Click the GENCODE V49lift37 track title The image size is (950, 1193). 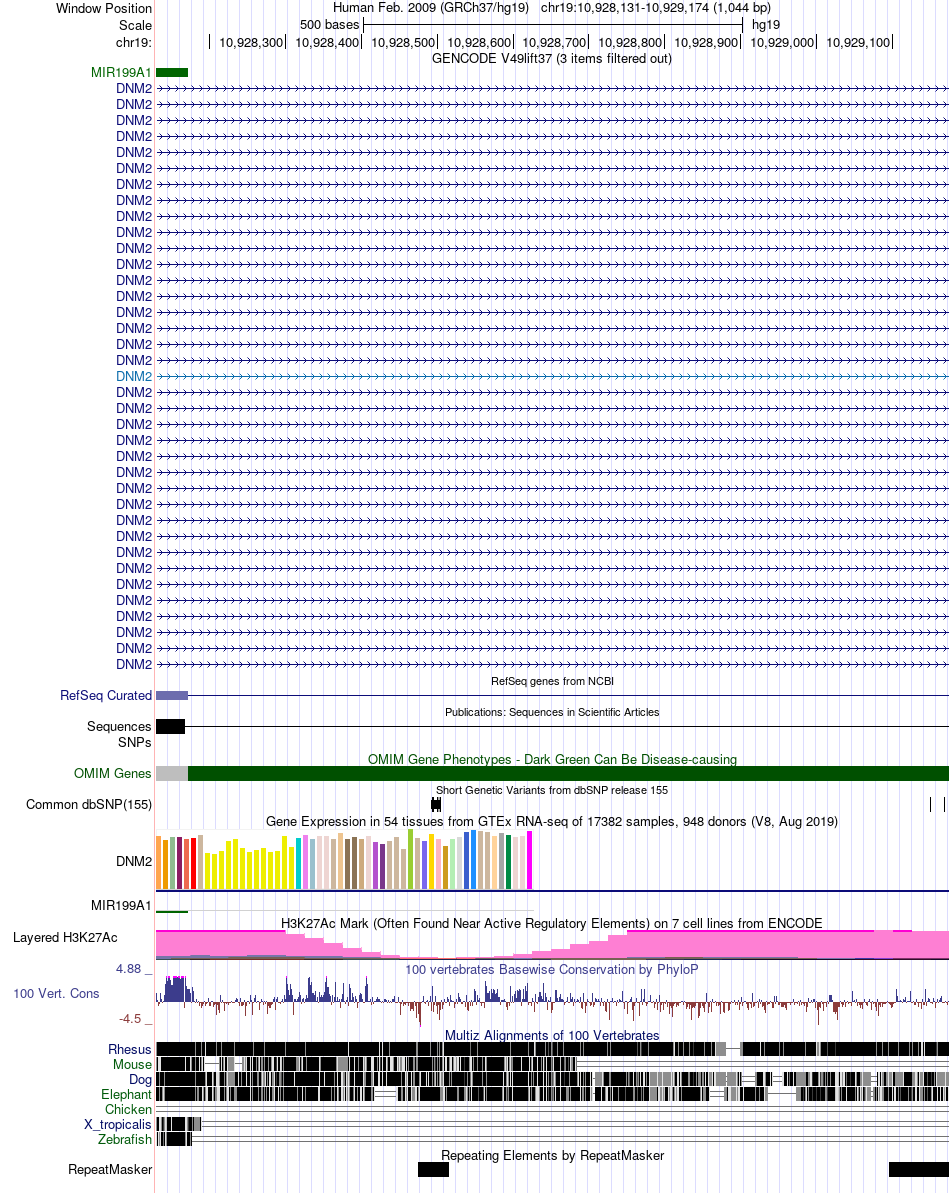552,59
